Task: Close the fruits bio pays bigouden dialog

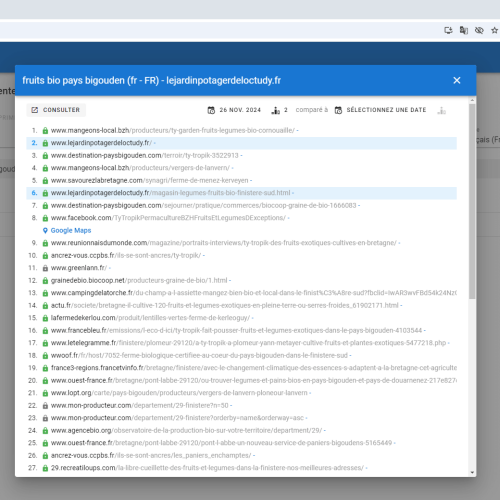Action: [457, 80]
